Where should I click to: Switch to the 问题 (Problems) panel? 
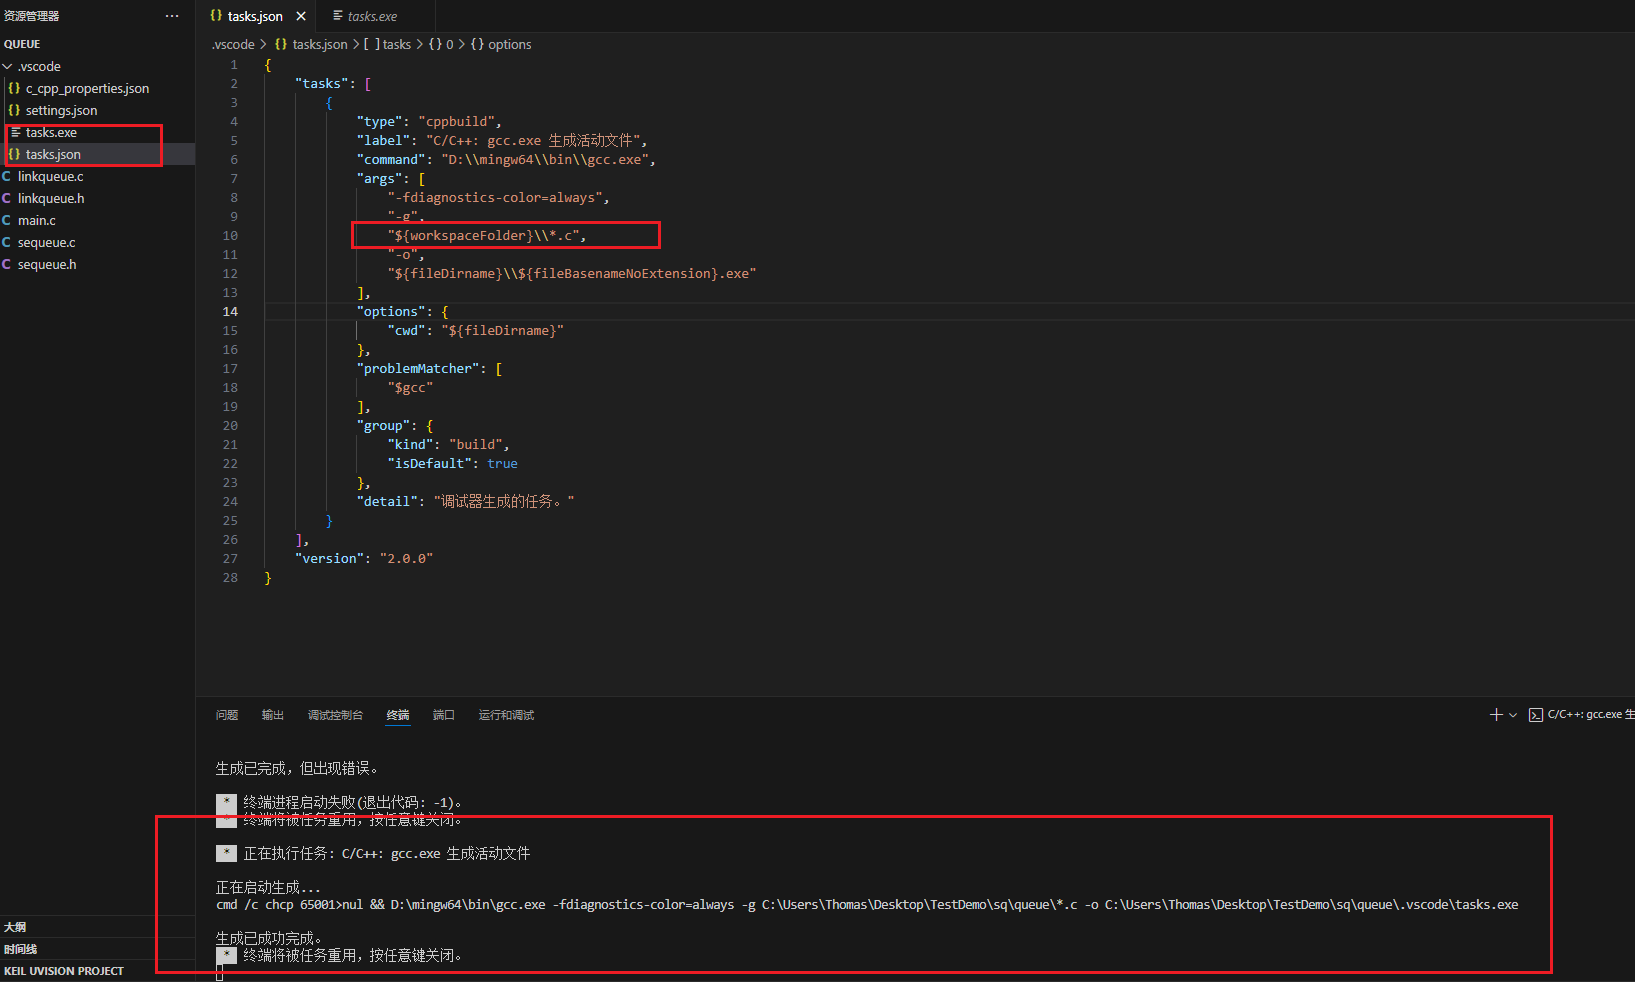227,714
